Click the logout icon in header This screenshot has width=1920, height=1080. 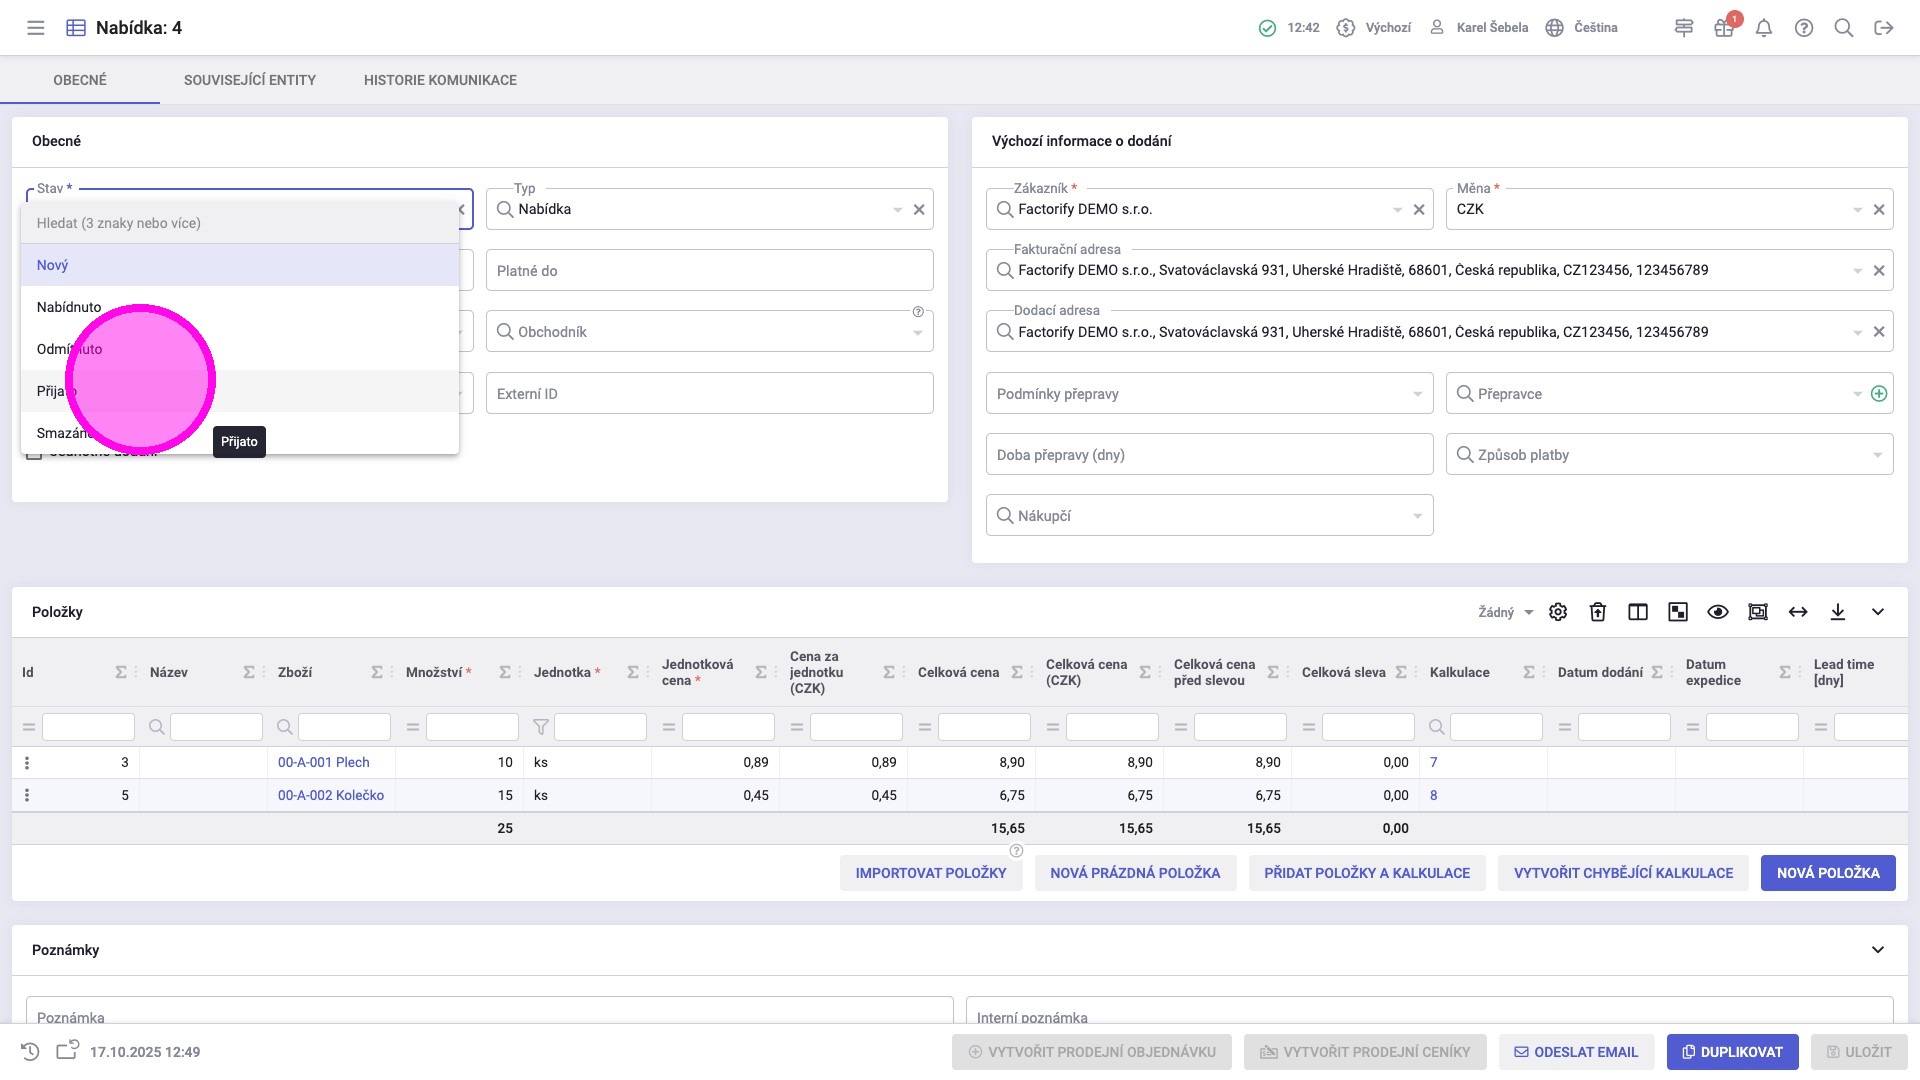tap(1884, 28)
